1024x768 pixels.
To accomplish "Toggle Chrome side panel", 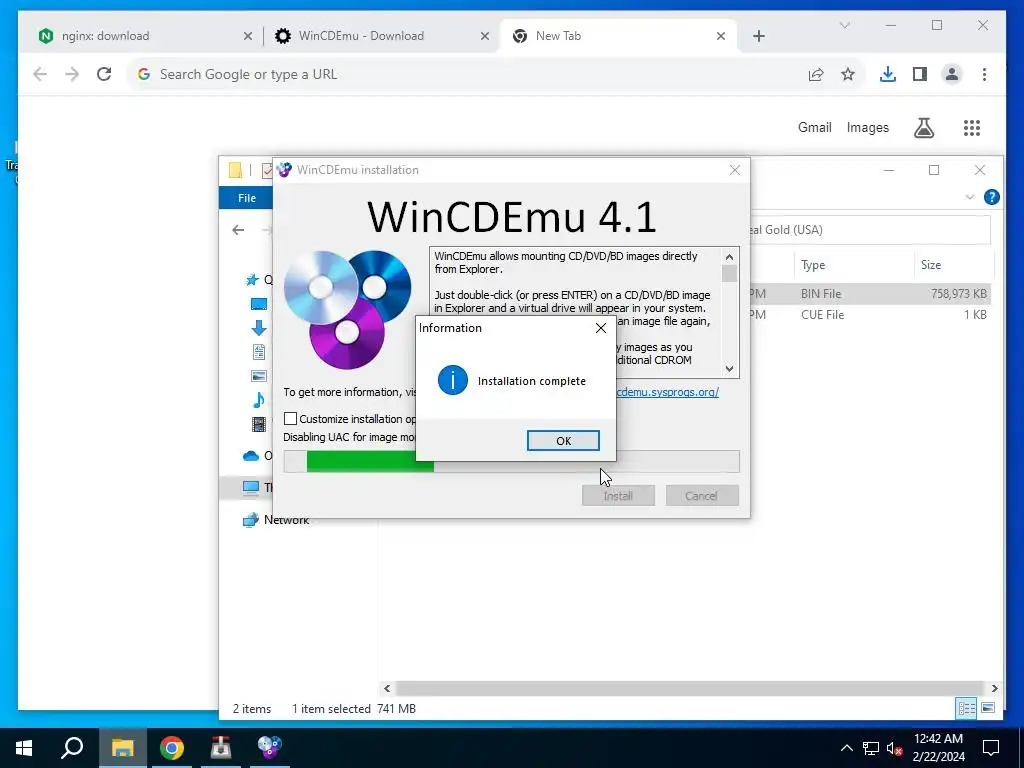I will point(920,74).
